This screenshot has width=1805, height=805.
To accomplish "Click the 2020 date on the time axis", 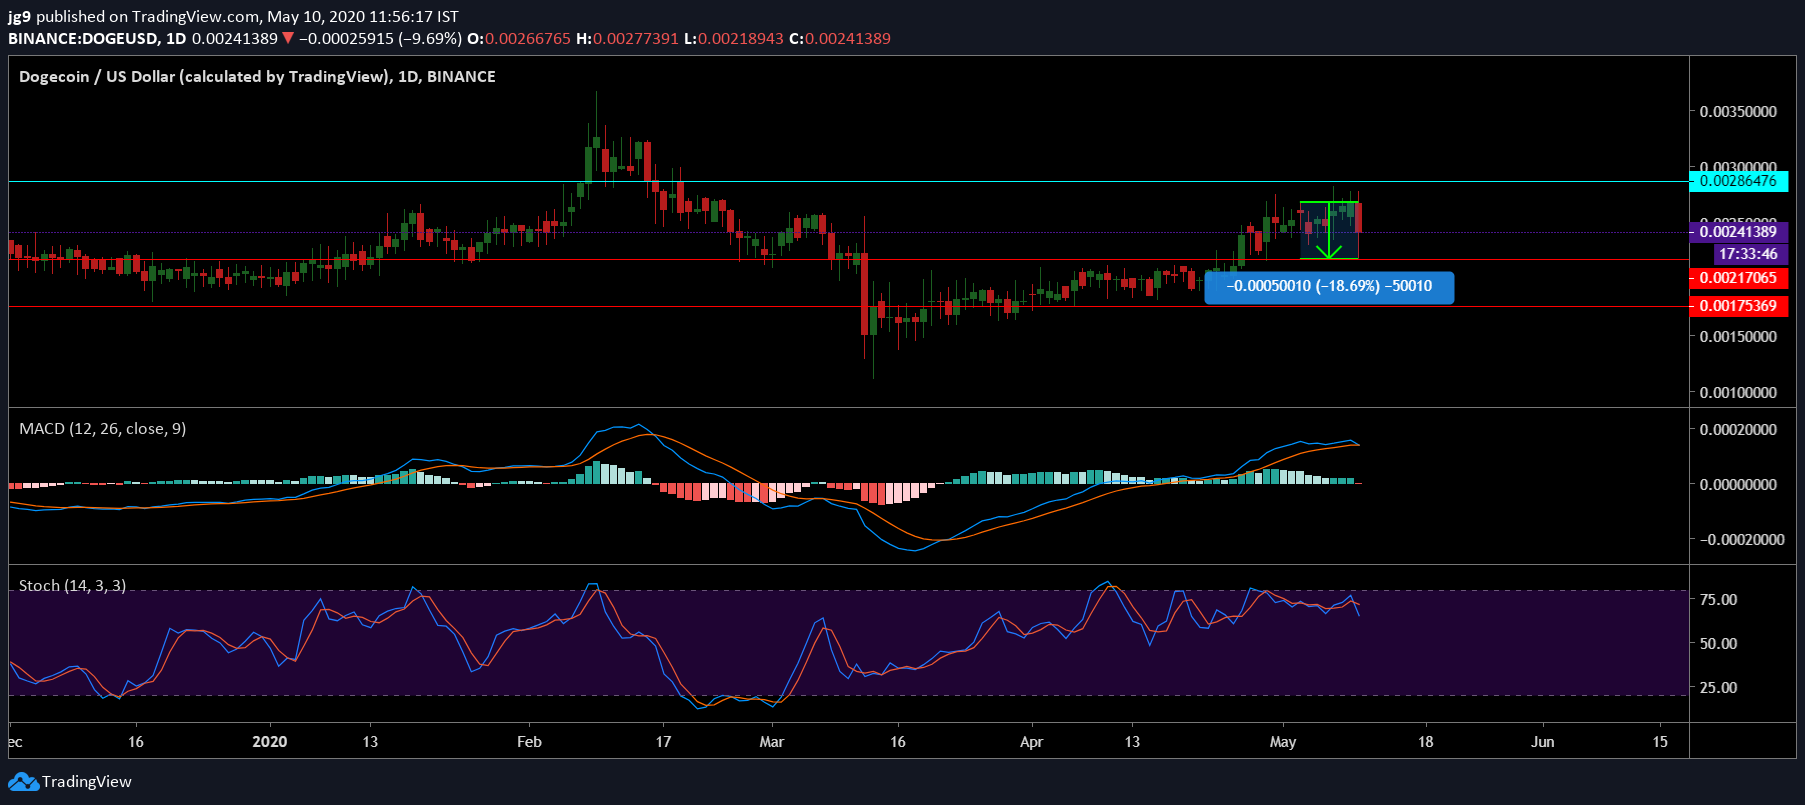I will 270,742.
